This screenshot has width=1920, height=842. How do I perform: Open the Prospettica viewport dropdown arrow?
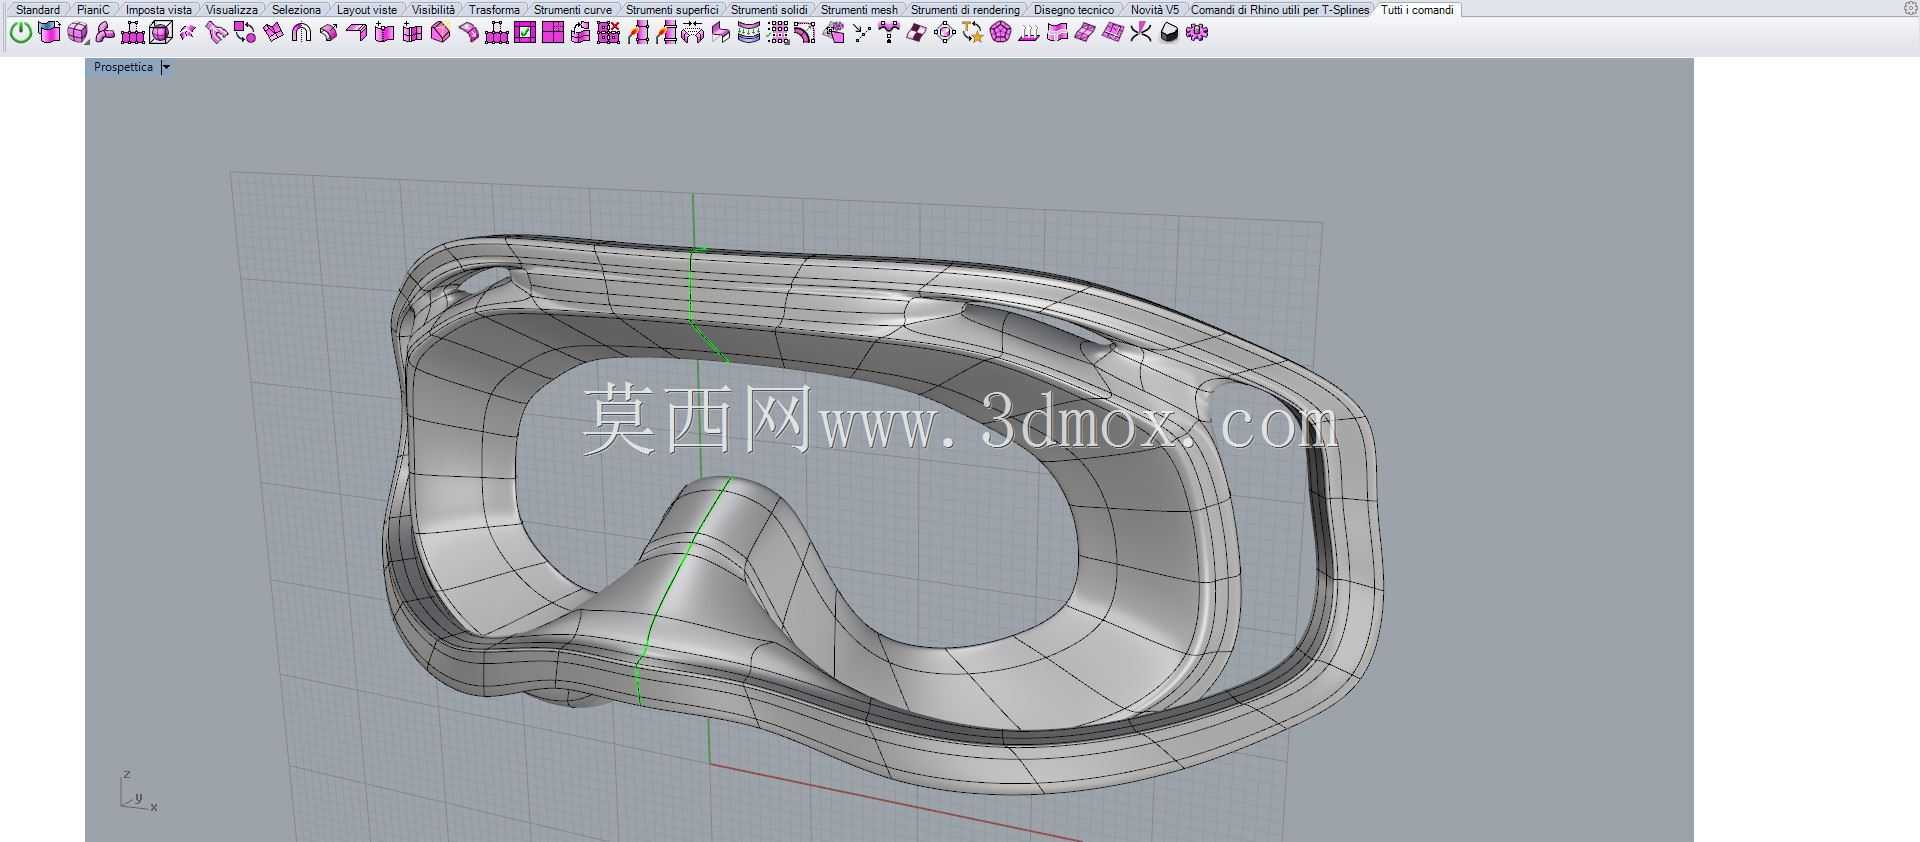(x=166, y=67)
